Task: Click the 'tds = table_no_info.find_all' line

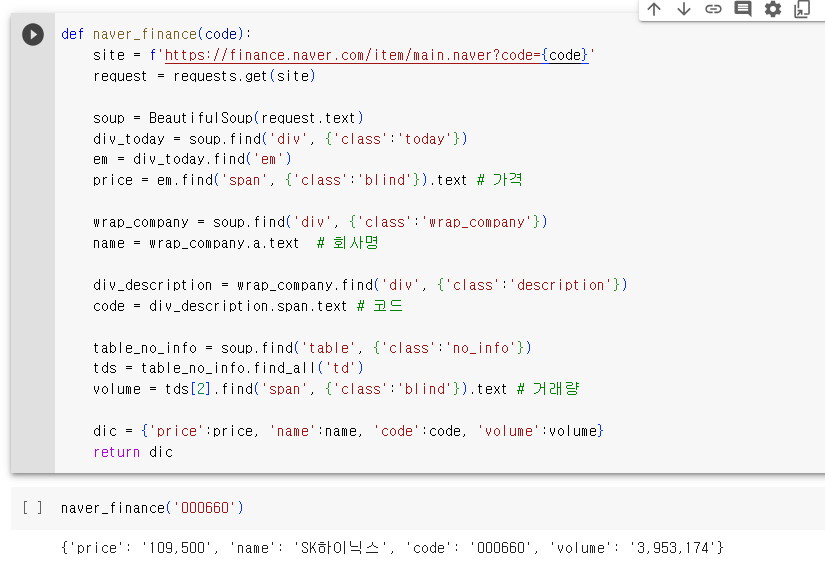Action: (x=228, y=368)
